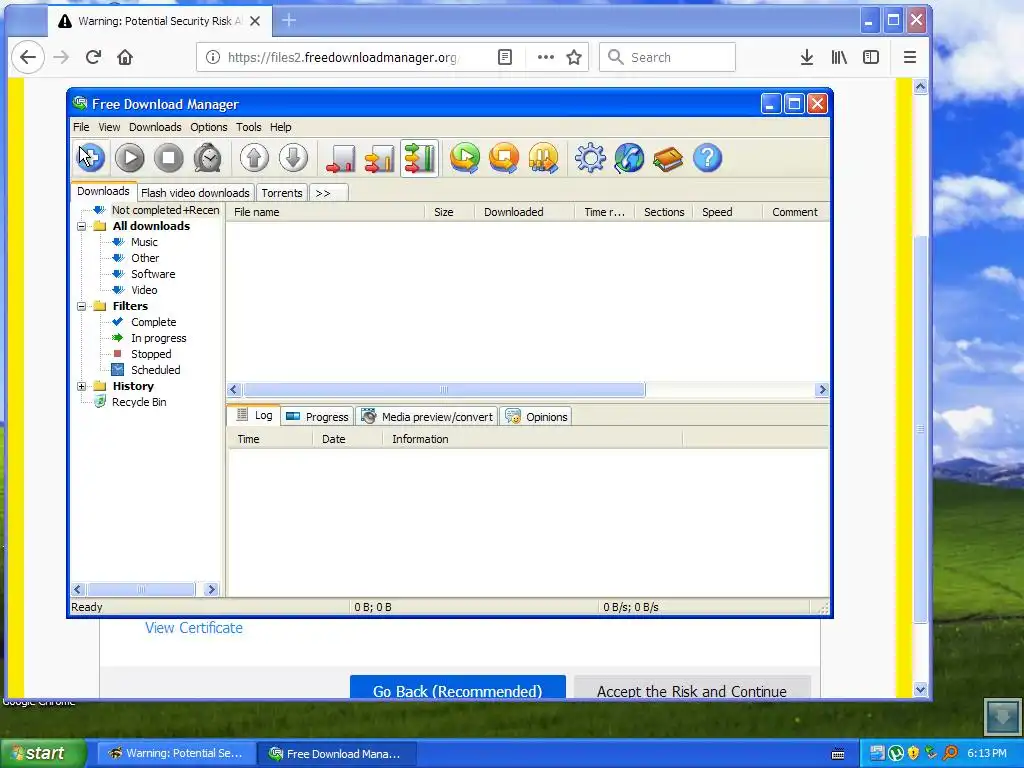Close the security warning tab

click(x=255, y=21)
